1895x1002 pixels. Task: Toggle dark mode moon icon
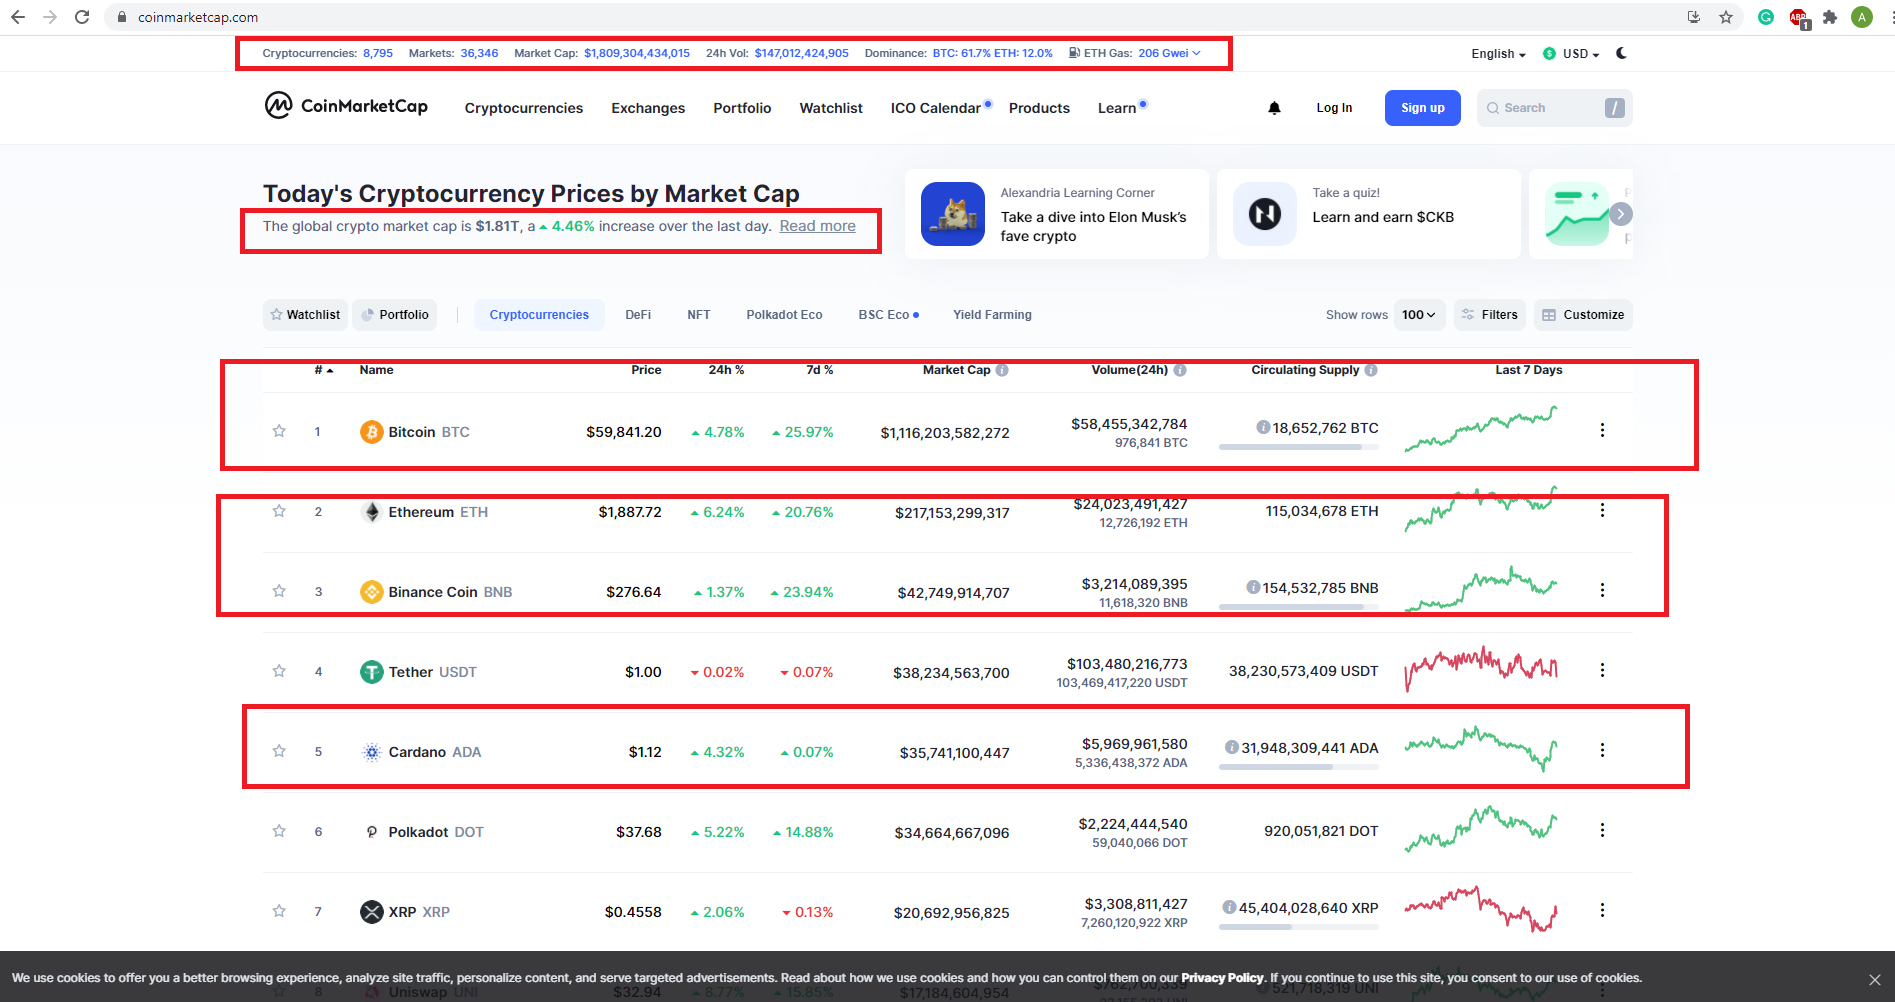[x=1621, y=54]
